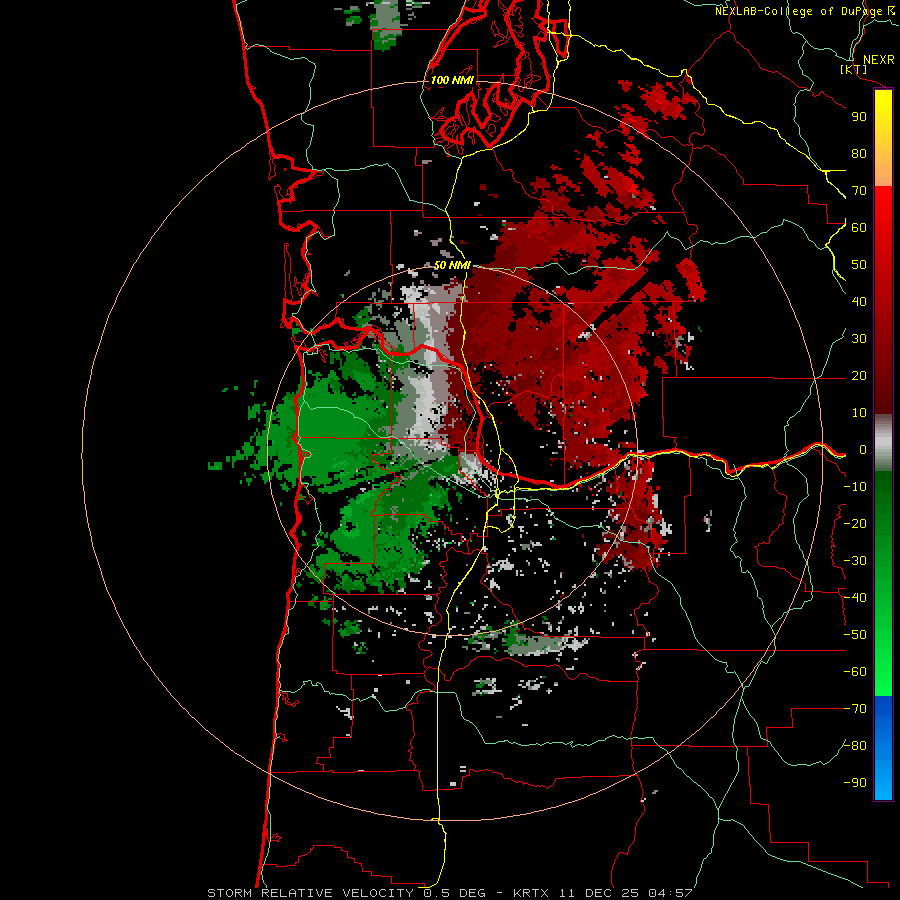Select the -60 value on the velocity scale

855,672
